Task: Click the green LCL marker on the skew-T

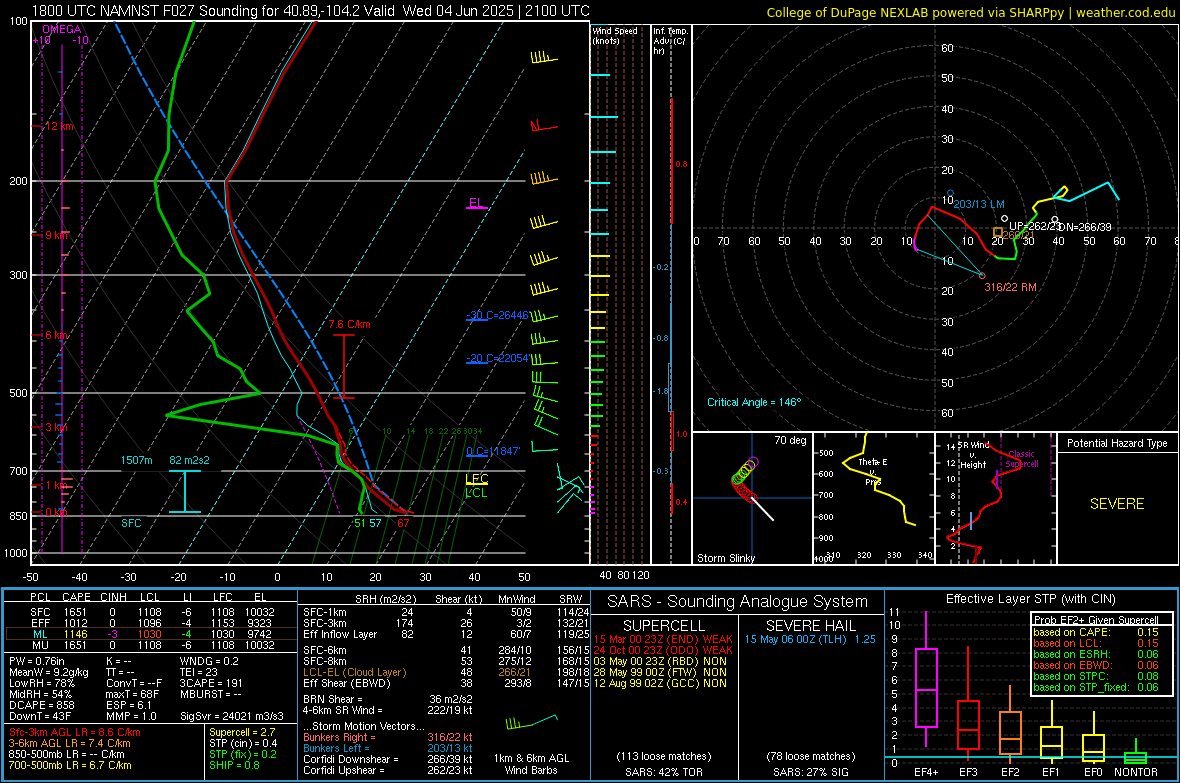Action: pos(476,493)
